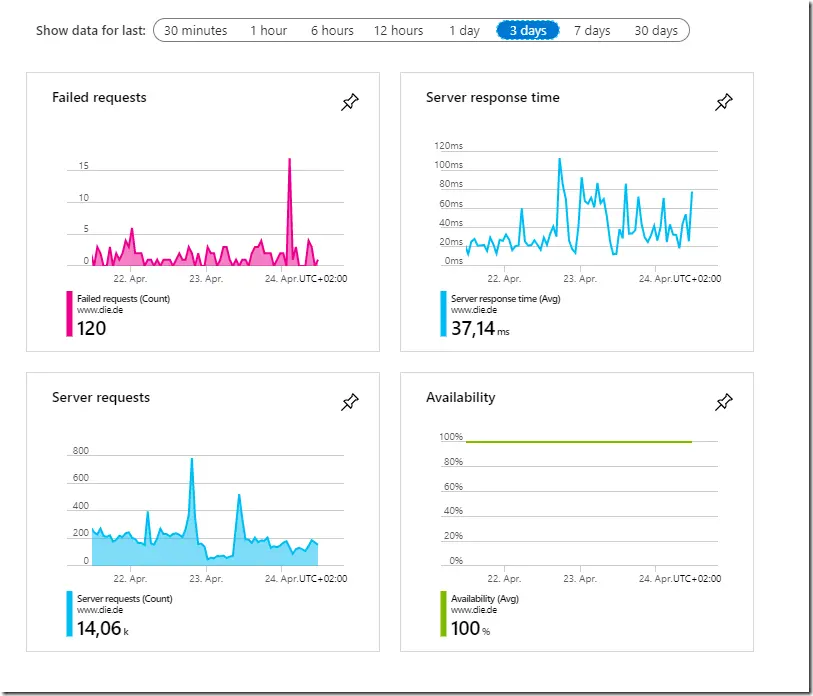Viewport: 813px width, 696px height.
Task: Select the 30 minutes time range
Action: click(x=195, y=31)
